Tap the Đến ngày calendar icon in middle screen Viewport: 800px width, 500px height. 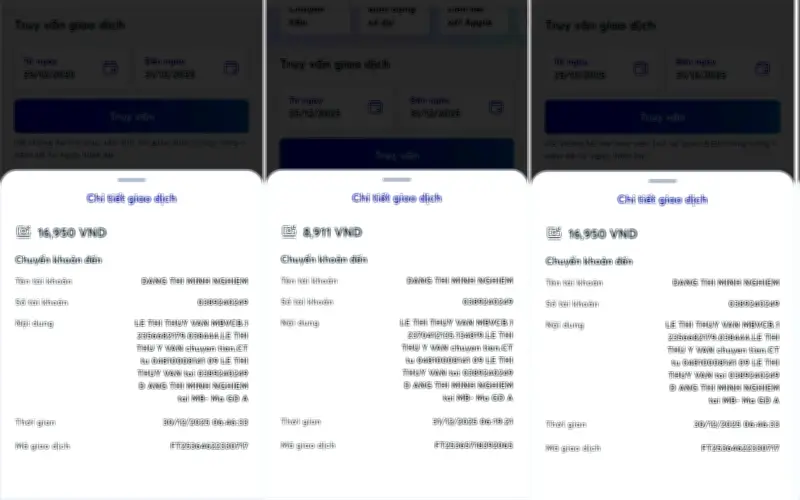click(496, 107)
